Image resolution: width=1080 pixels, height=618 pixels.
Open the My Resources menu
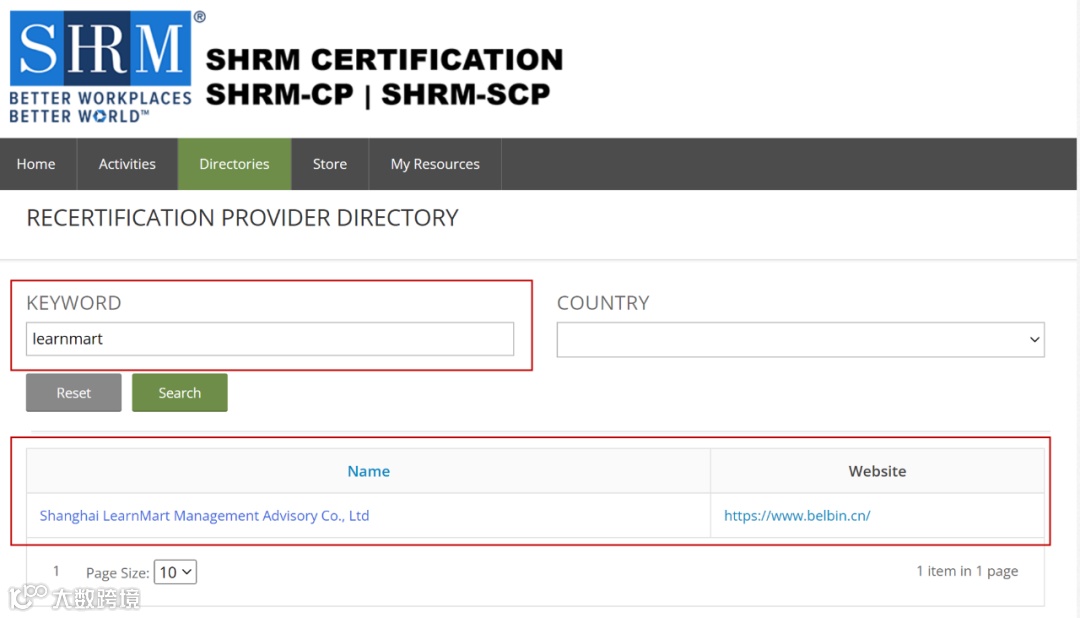(x=435, y=164)
